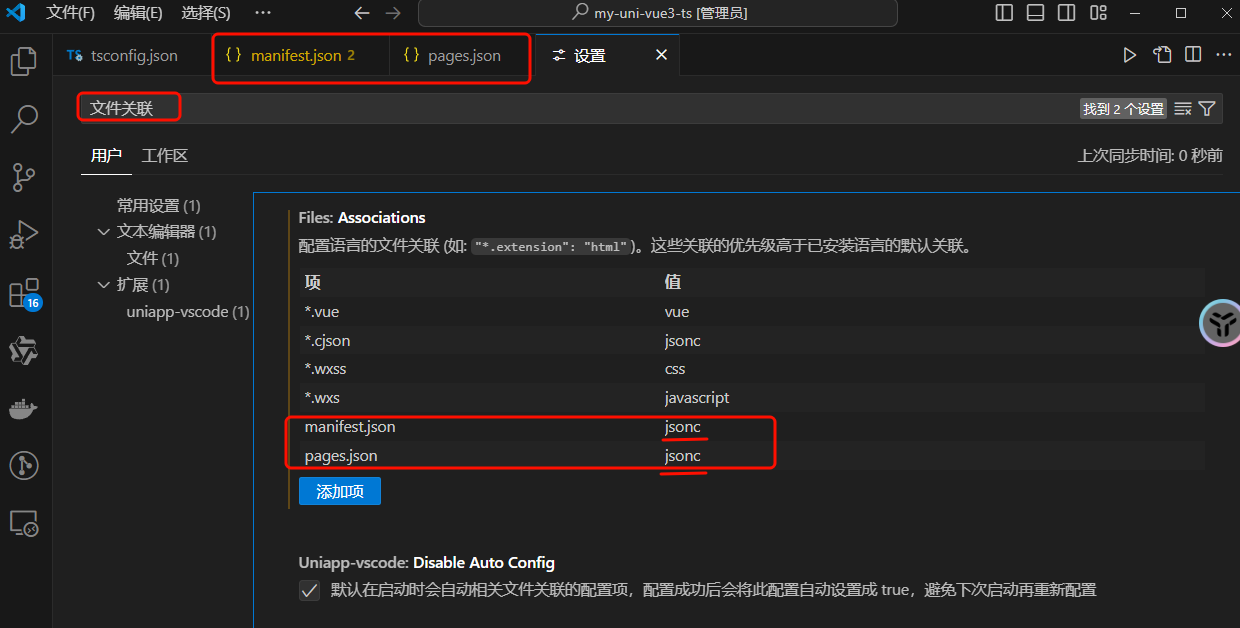Image resolution: width=1240 pixels, height=628 pixels.
Task: Open the 文件(F) menu
Action: (71, 13)
